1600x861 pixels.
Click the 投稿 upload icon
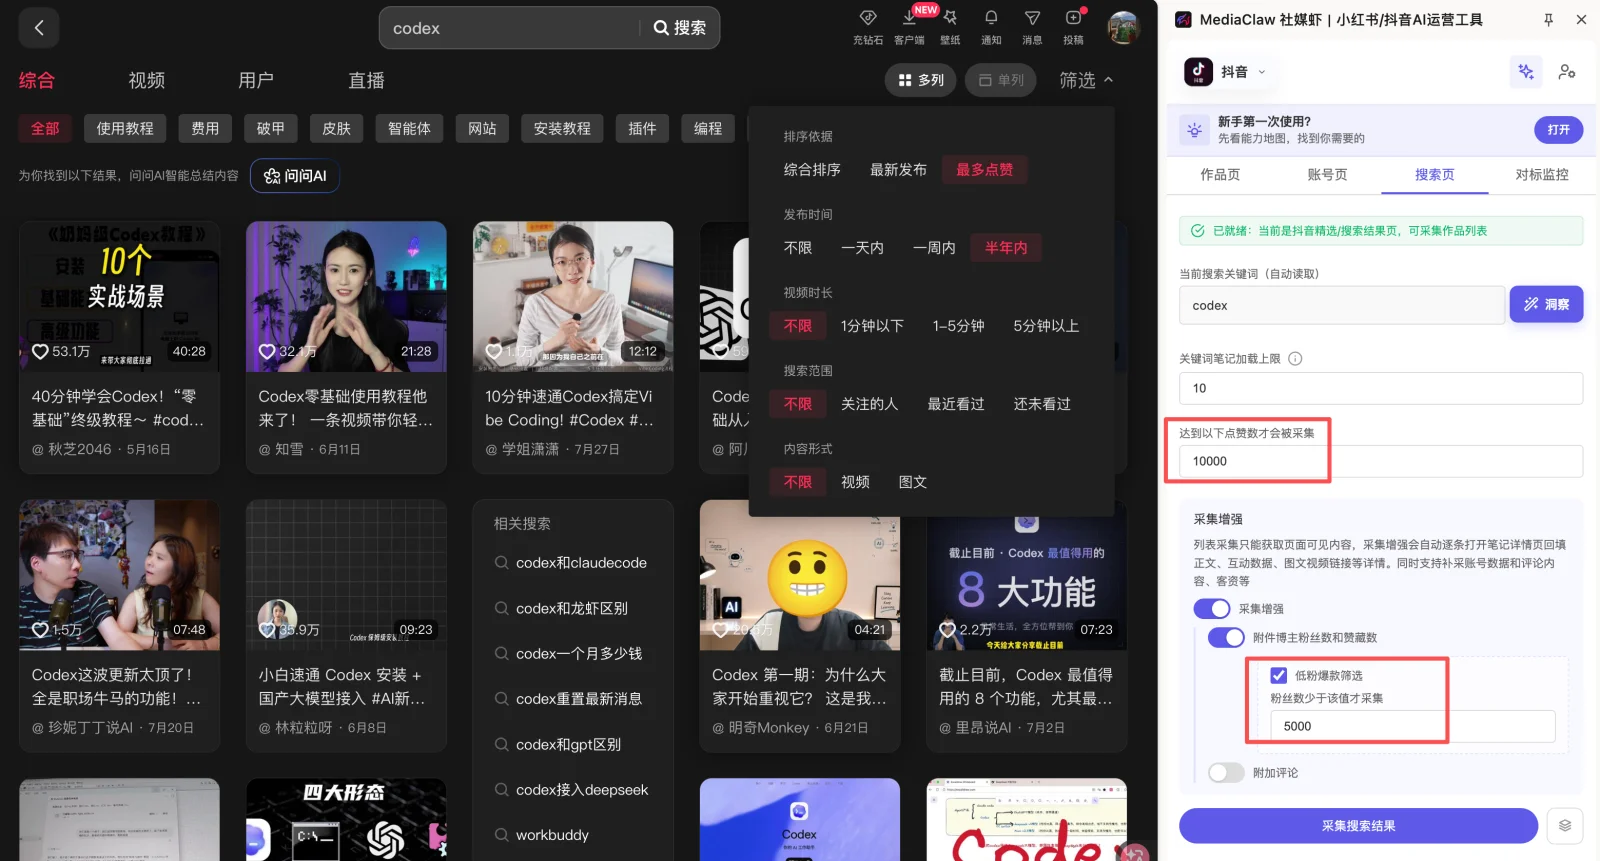[1073, 18]
